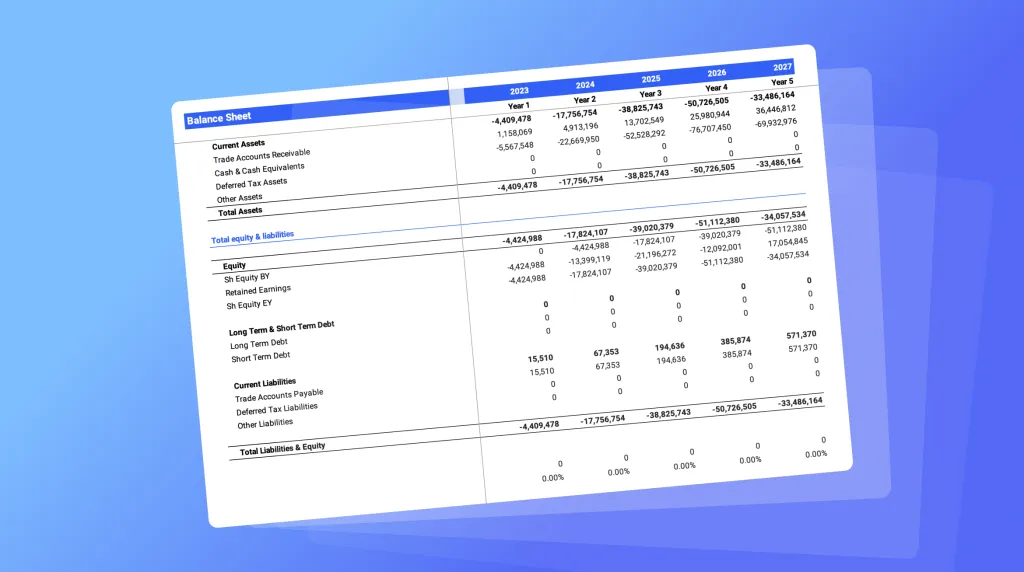
Task: Select the cell with value 36,446,812
Action: point(775,109)
